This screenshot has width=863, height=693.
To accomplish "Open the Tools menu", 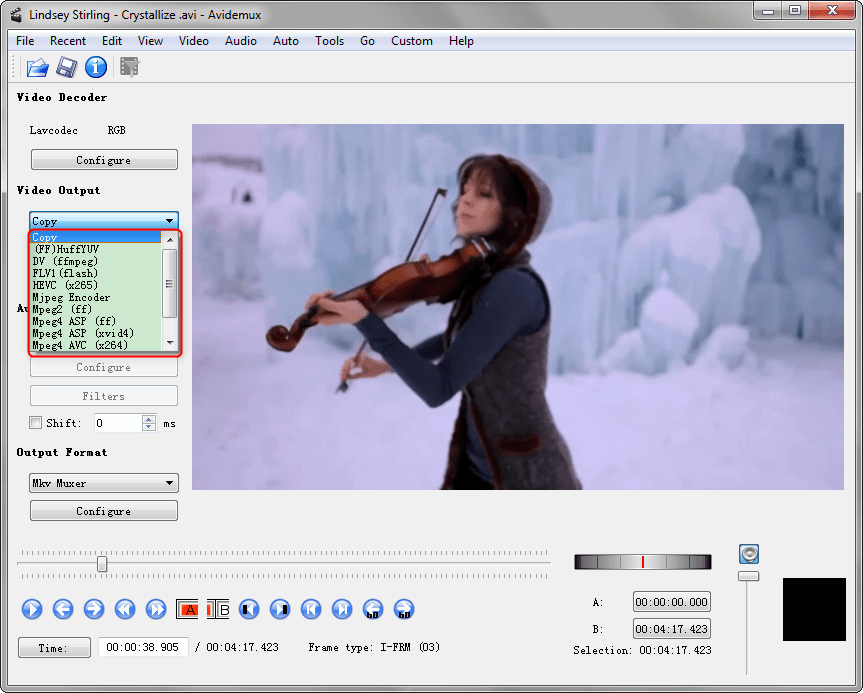I will tap(329, 41).
